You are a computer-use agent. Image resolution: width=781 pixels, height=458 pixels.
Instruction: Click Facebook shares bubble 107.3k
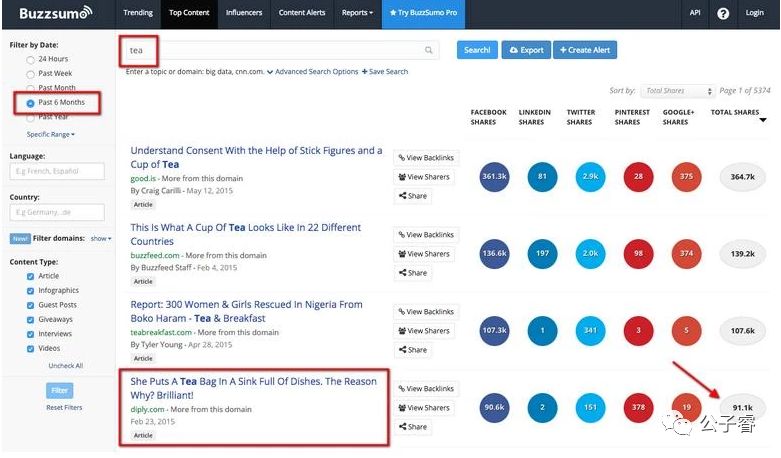494,331
